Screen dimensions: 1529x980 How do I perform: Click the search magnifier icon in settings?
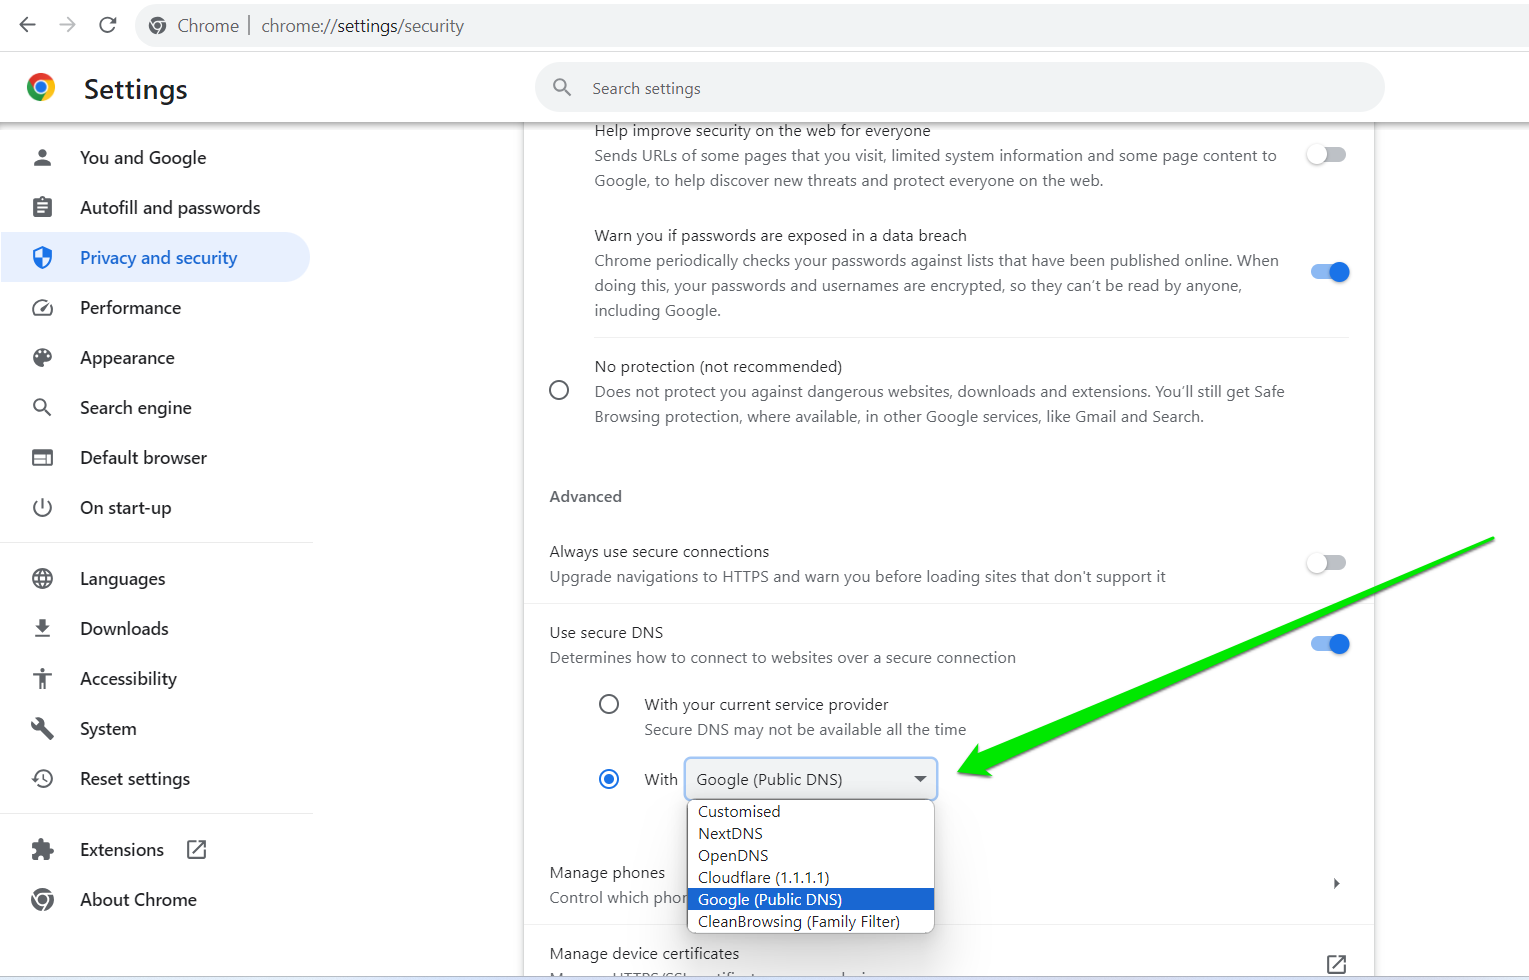(x=562, y=88)
